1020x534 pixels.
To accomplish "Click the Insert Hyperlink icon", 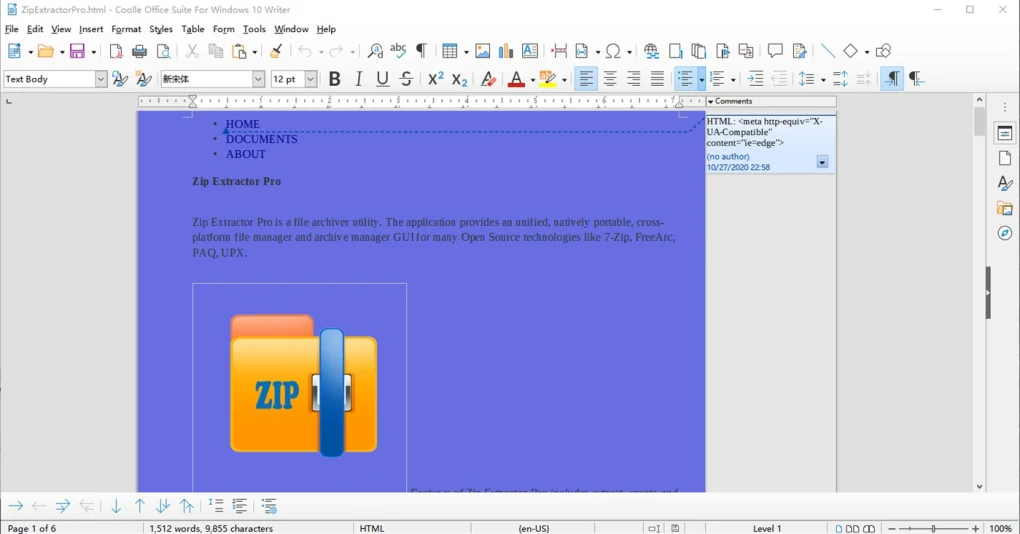I will pos(651,51).
